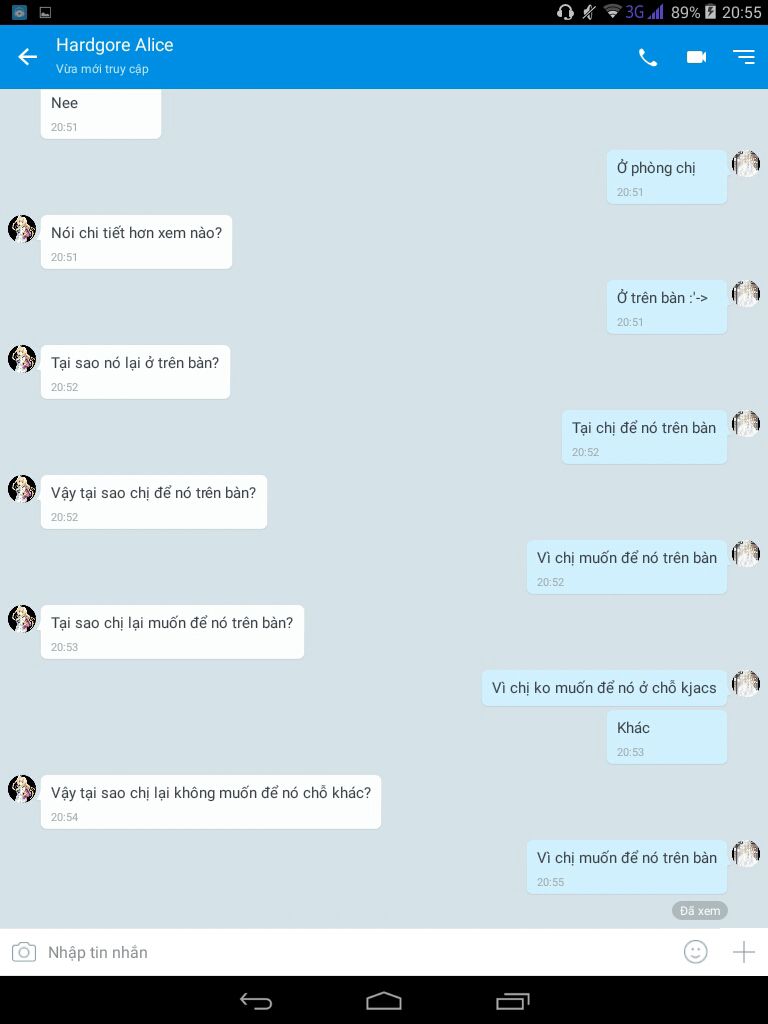
Task: Select message 'Tại sao nó lại ở trên bàn?'
Action: coord(135,372)
